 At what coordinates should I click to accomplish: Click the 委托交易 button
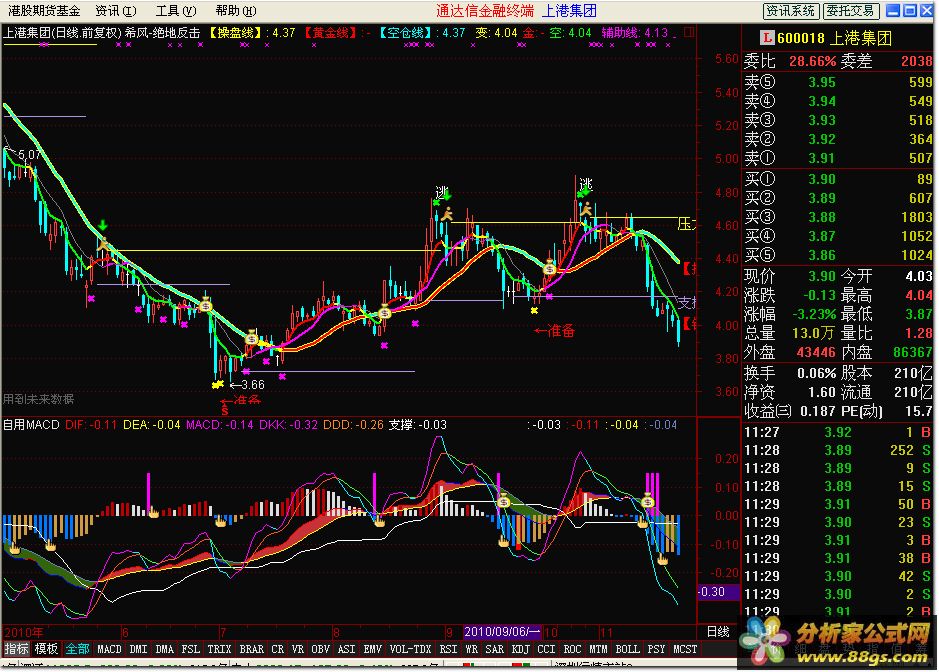coord(852,11)
